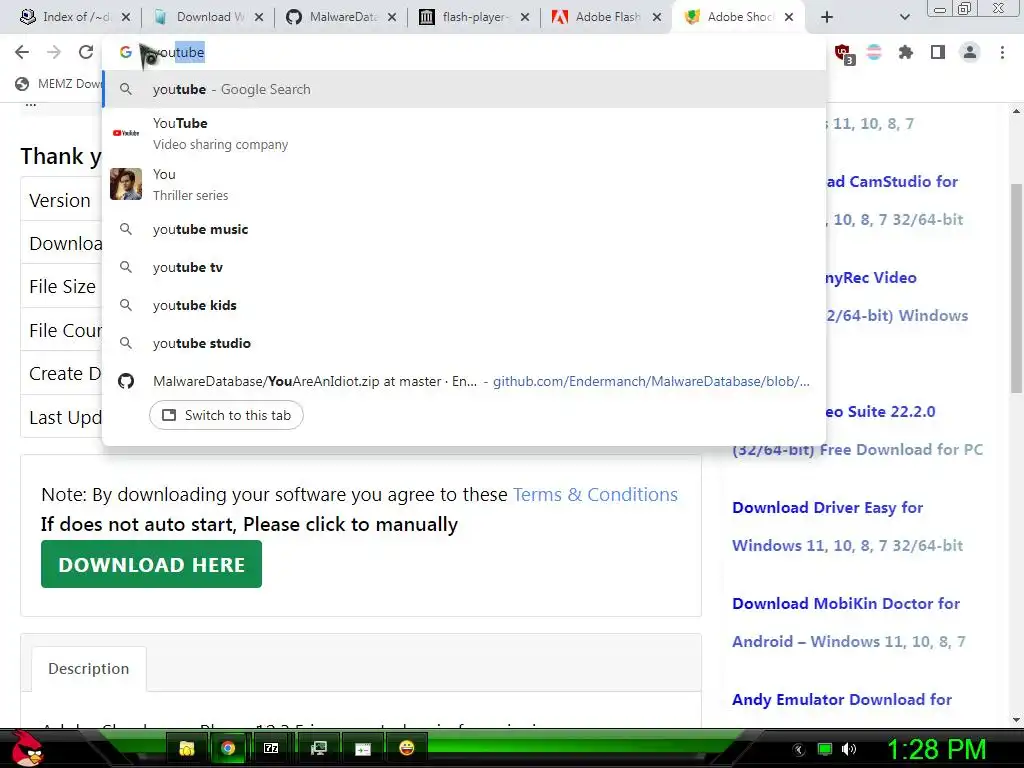Choose the 'youtube - Google Search' suggestion

point(464,89)
